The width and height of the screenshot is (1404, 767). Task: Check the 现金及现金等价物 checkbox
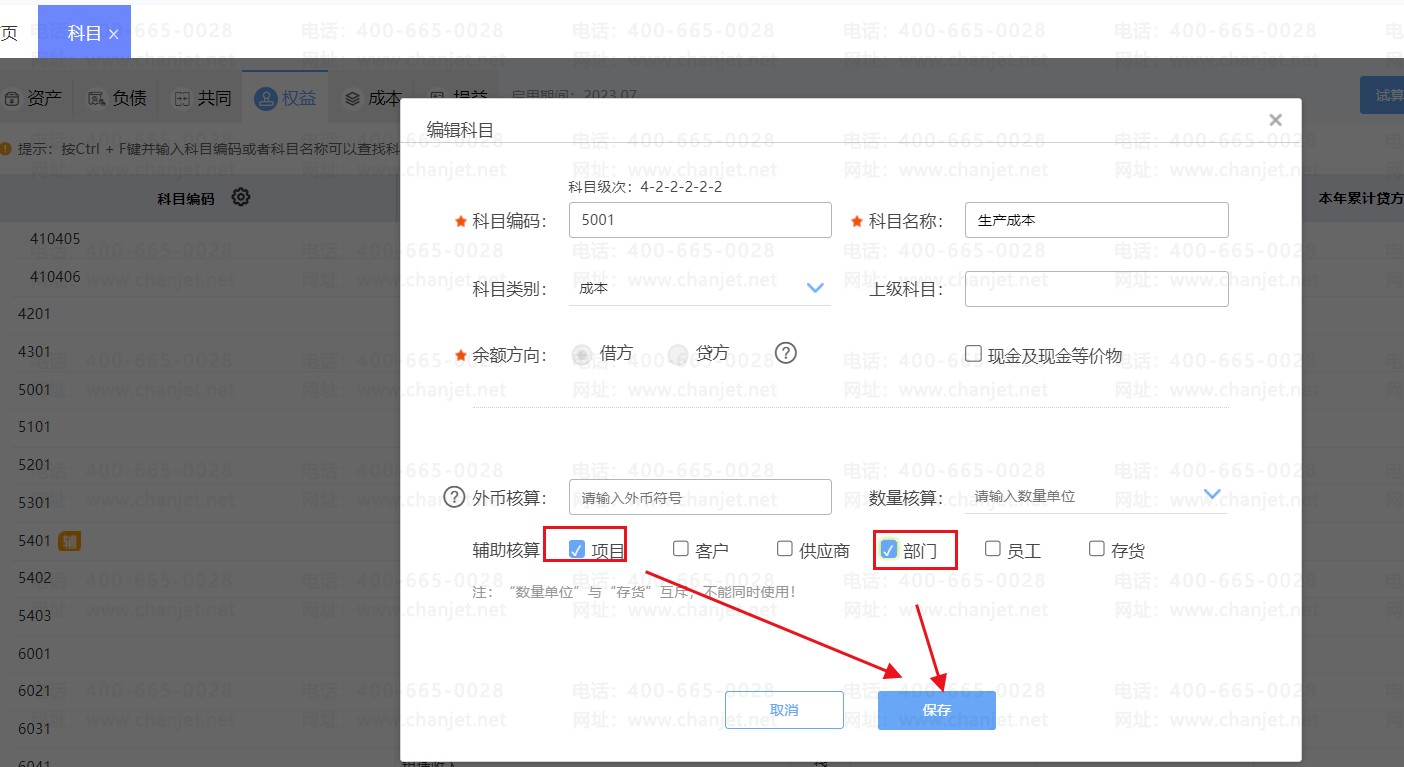pyautogui.click(x=973, y=353)
